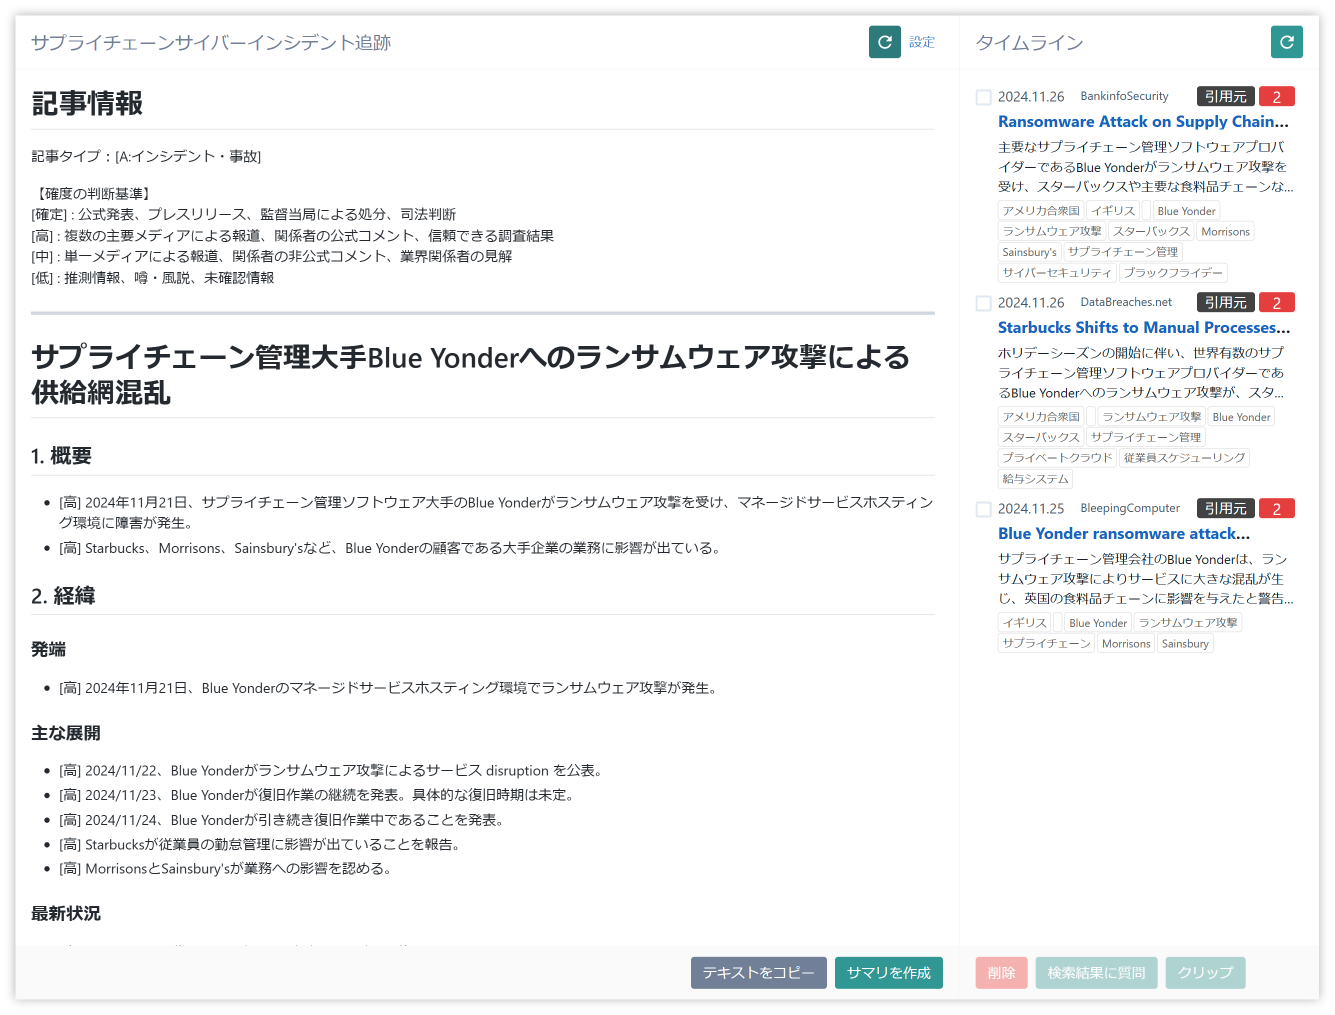Open 'Starbucks Shifts to Manual Processes' article

coord(1144,328)
